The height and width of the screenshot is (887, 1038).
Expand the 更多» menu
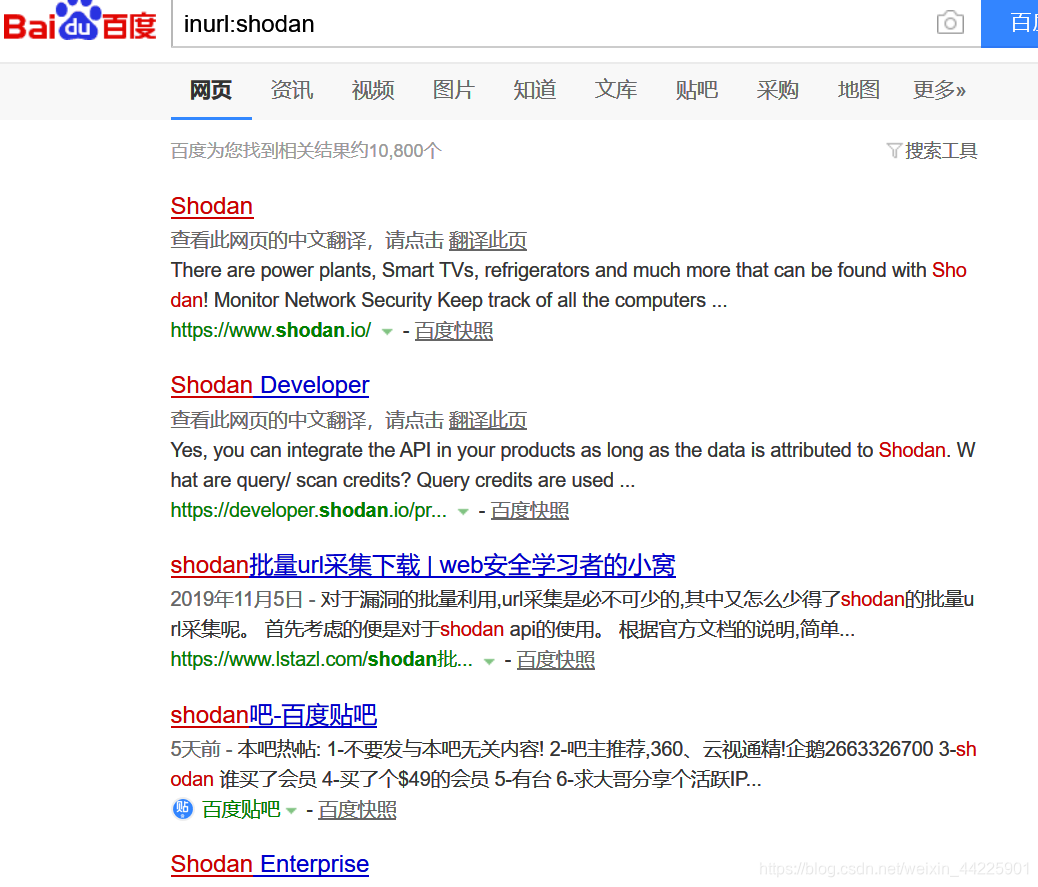(x=939, y=89)
